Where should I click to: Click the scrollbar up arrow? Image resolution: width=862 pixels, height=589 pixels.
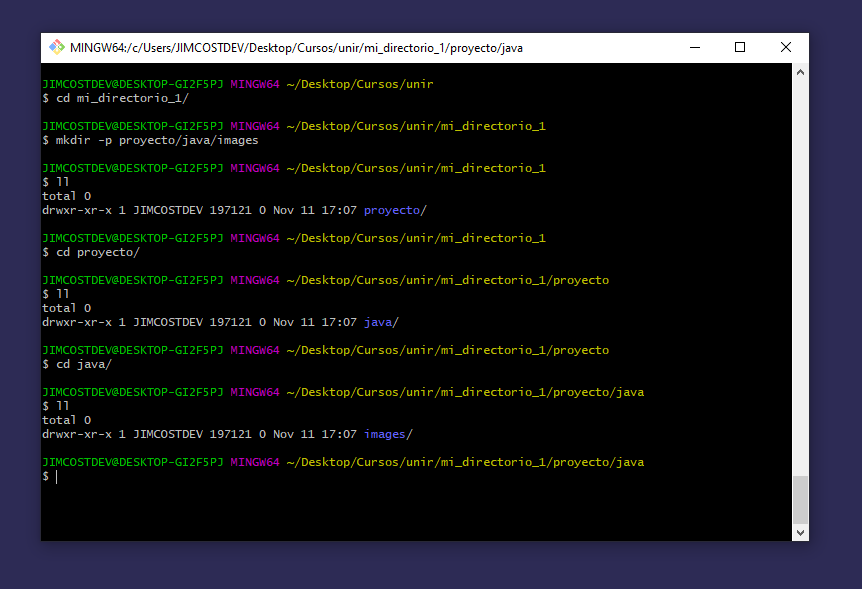click(799, 71)
